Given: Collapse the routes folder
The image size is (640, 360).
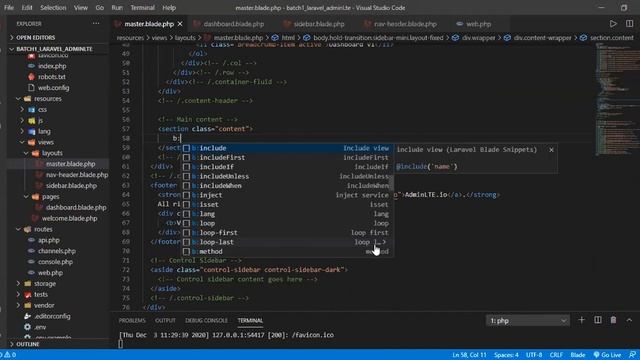Looking at the screenshot, I should (43, 229).
